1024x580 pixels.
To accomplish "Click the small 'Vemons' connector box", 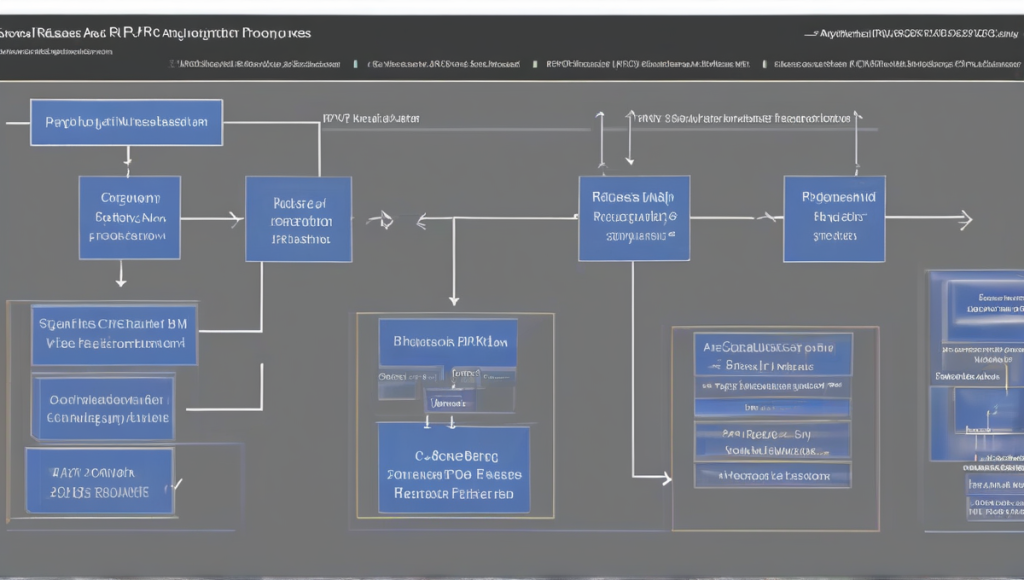I will (449, 401).
